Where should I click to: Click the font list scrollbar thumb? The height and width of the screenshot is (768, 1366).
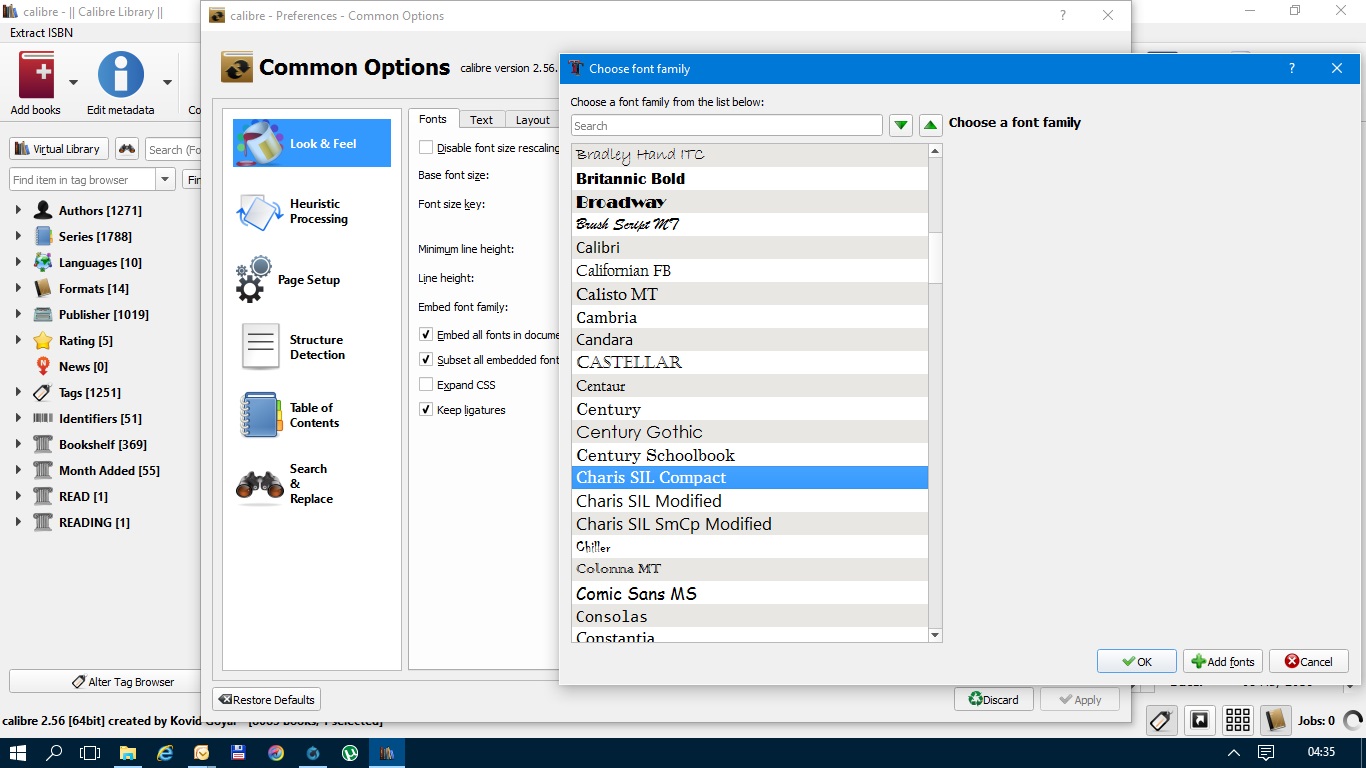(x=935, y=258)
